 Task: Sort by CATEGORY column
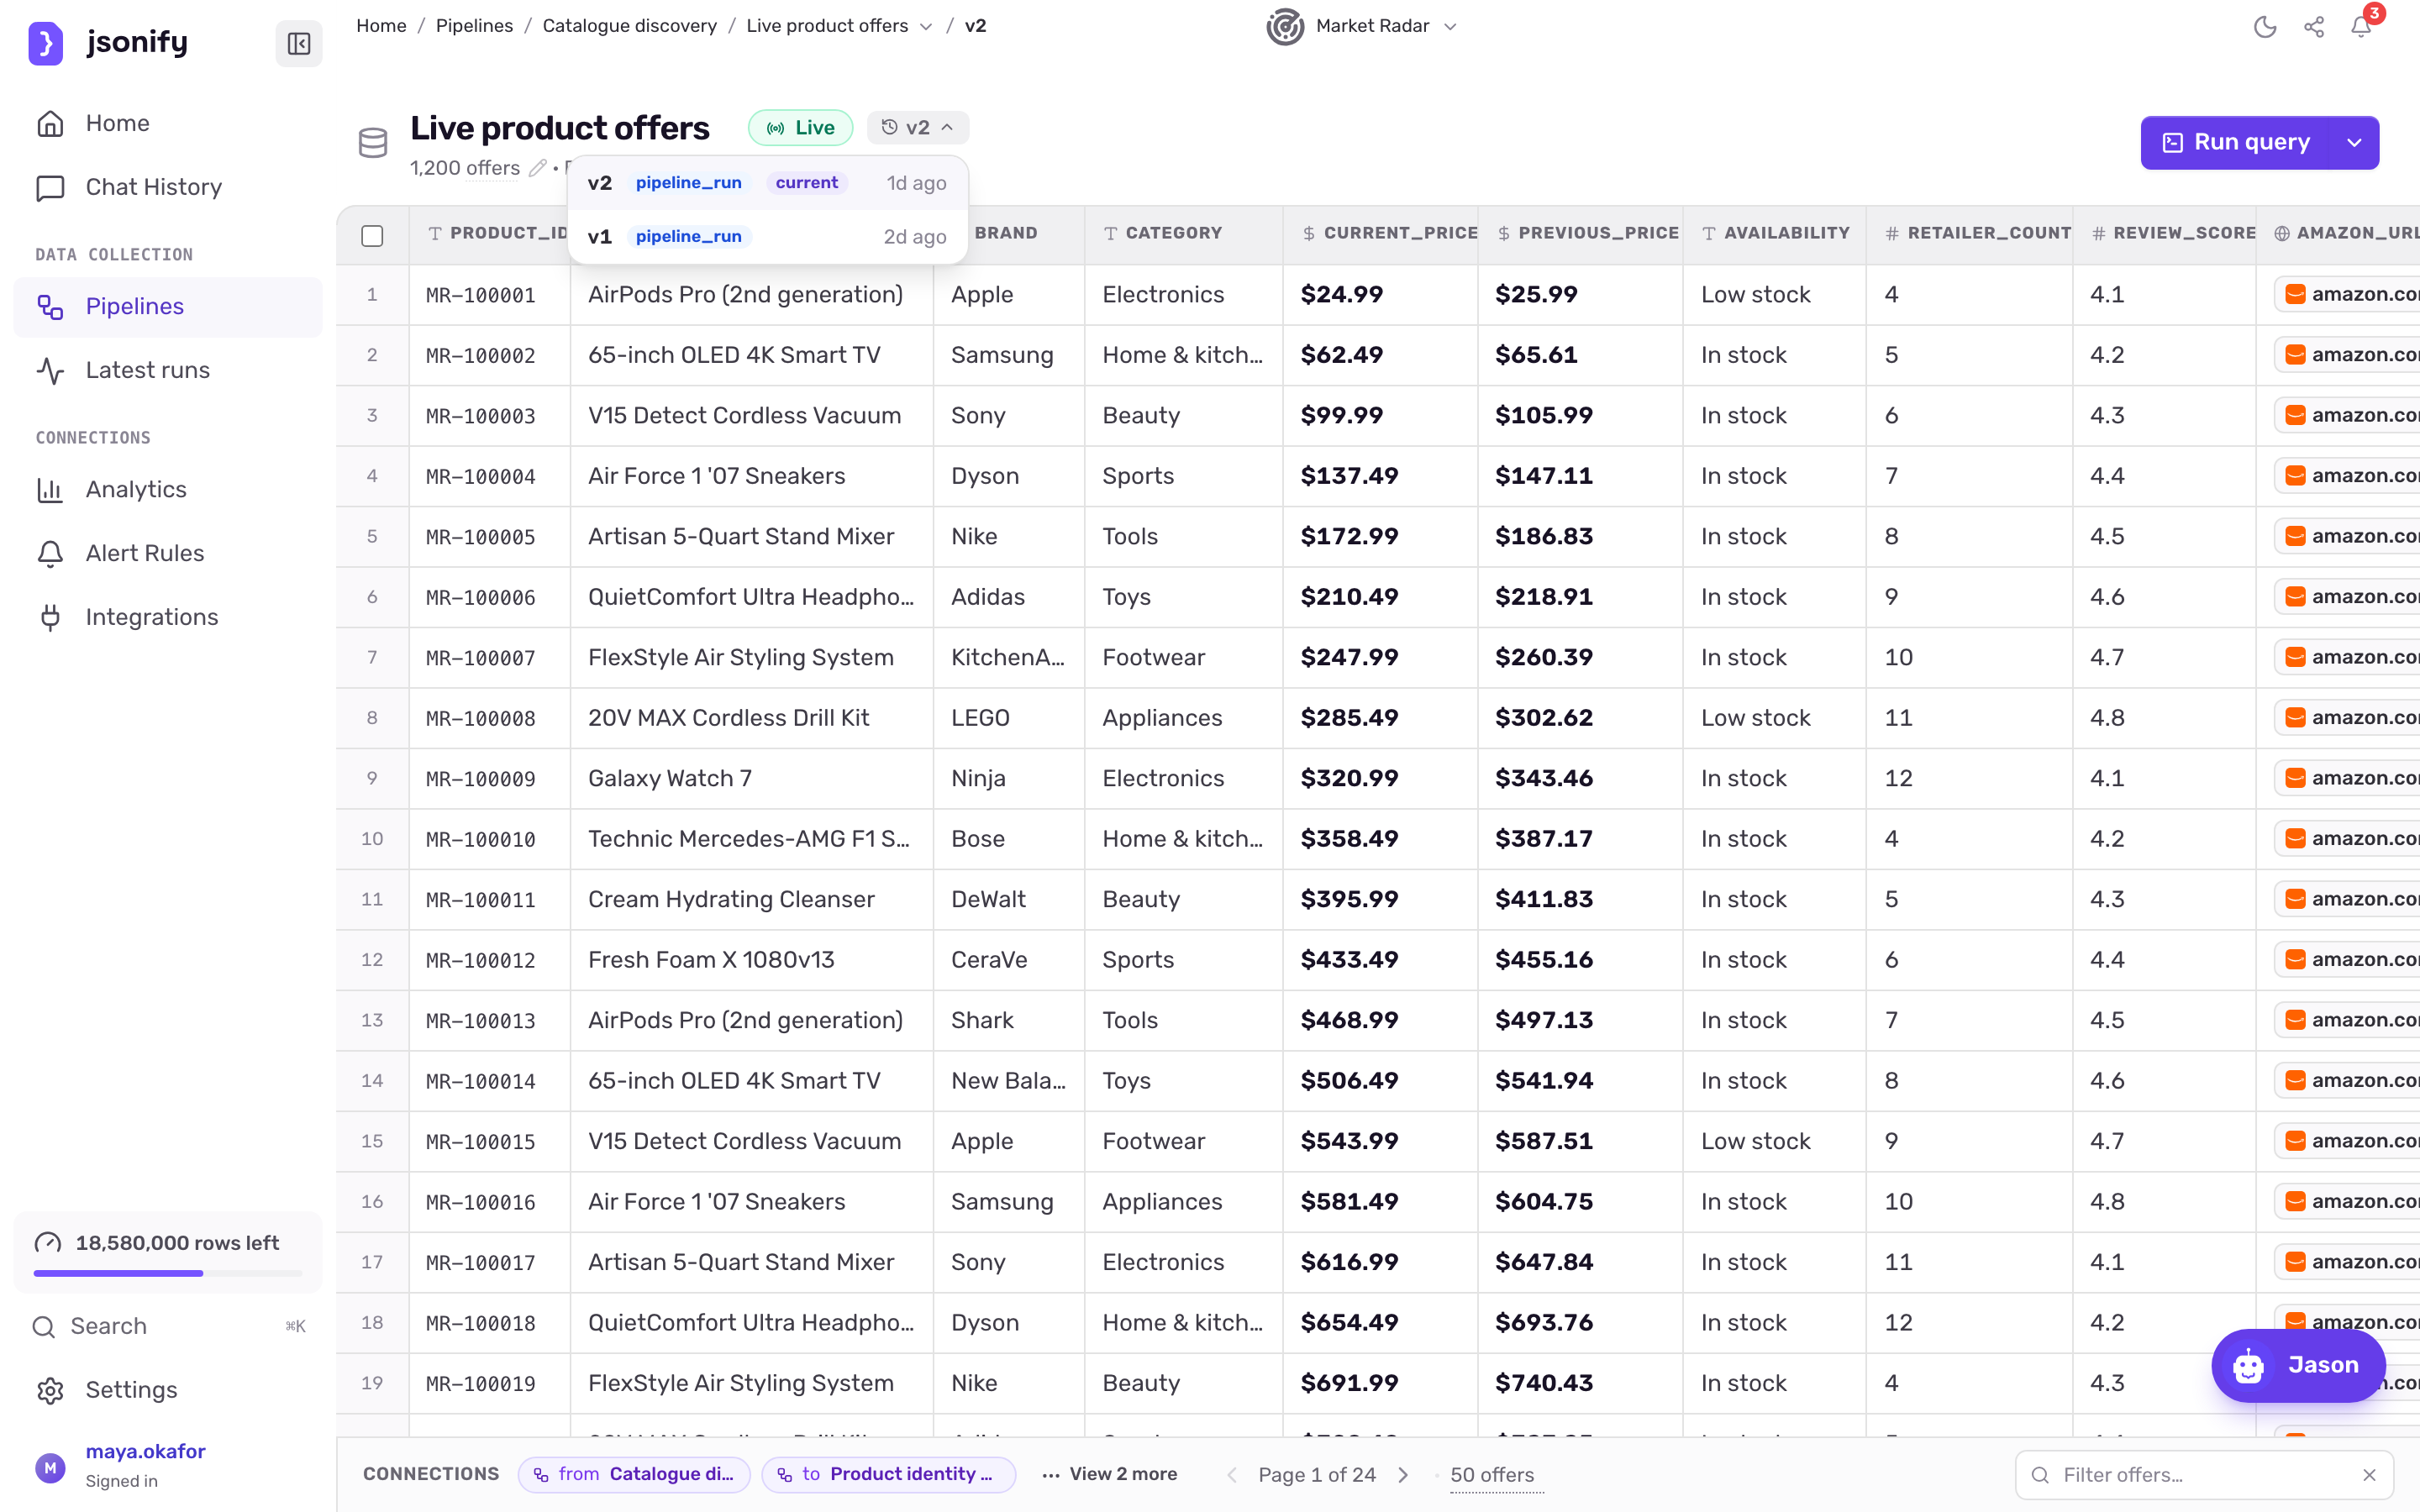pos(1183,234)
